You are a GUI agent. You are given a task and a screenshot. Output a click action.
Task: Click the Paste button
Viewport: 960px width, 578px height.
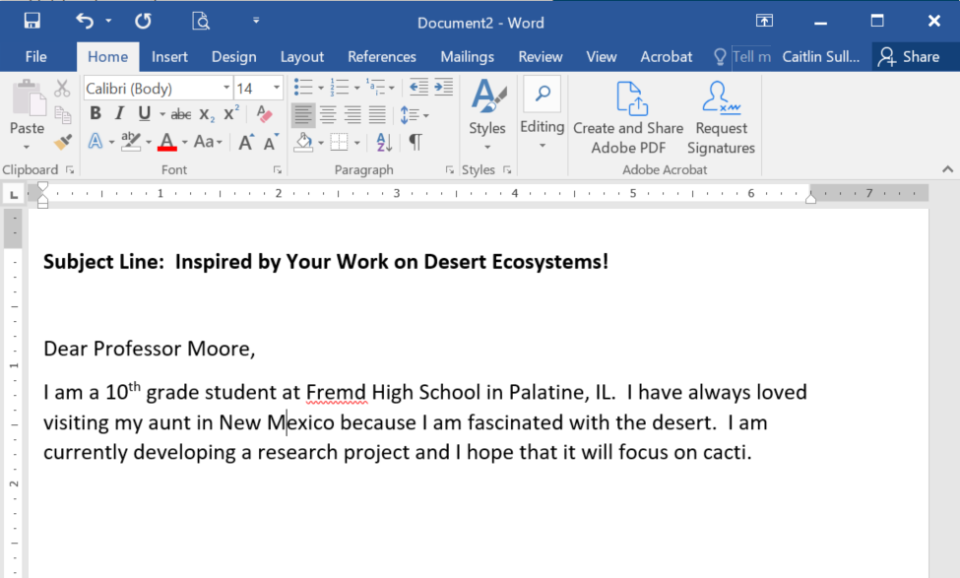pyautogui.click(x=26, y=112)
